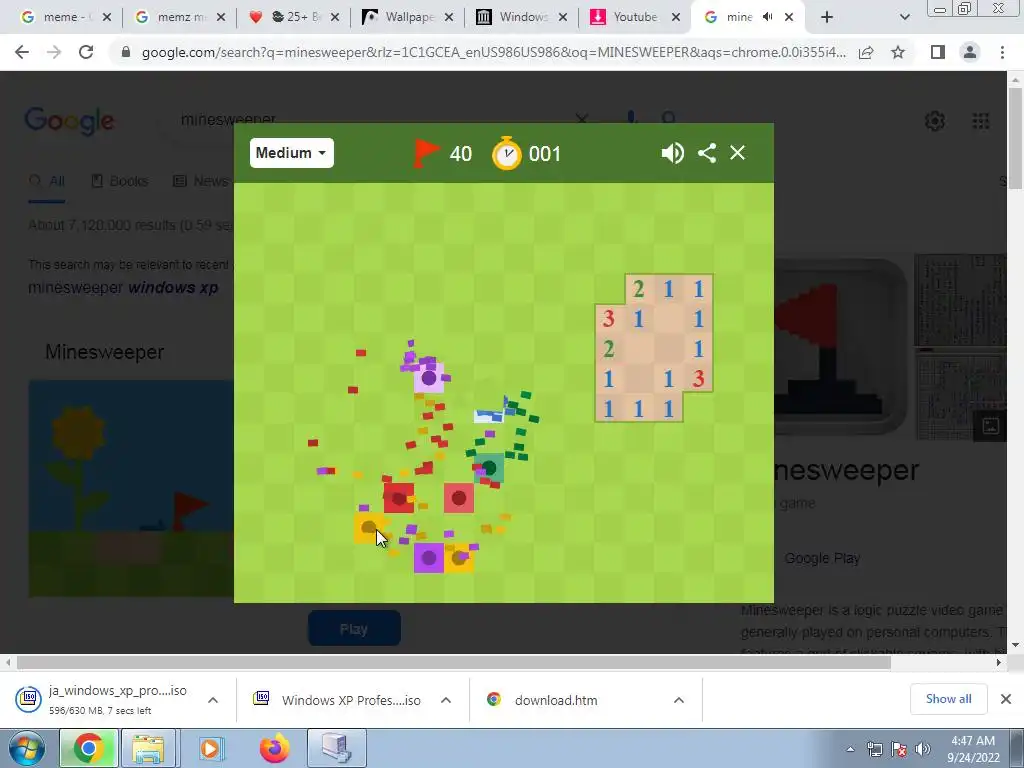Bookmark this page with star icon
The width and height of the screenshot is (1024, 768).
898,52
